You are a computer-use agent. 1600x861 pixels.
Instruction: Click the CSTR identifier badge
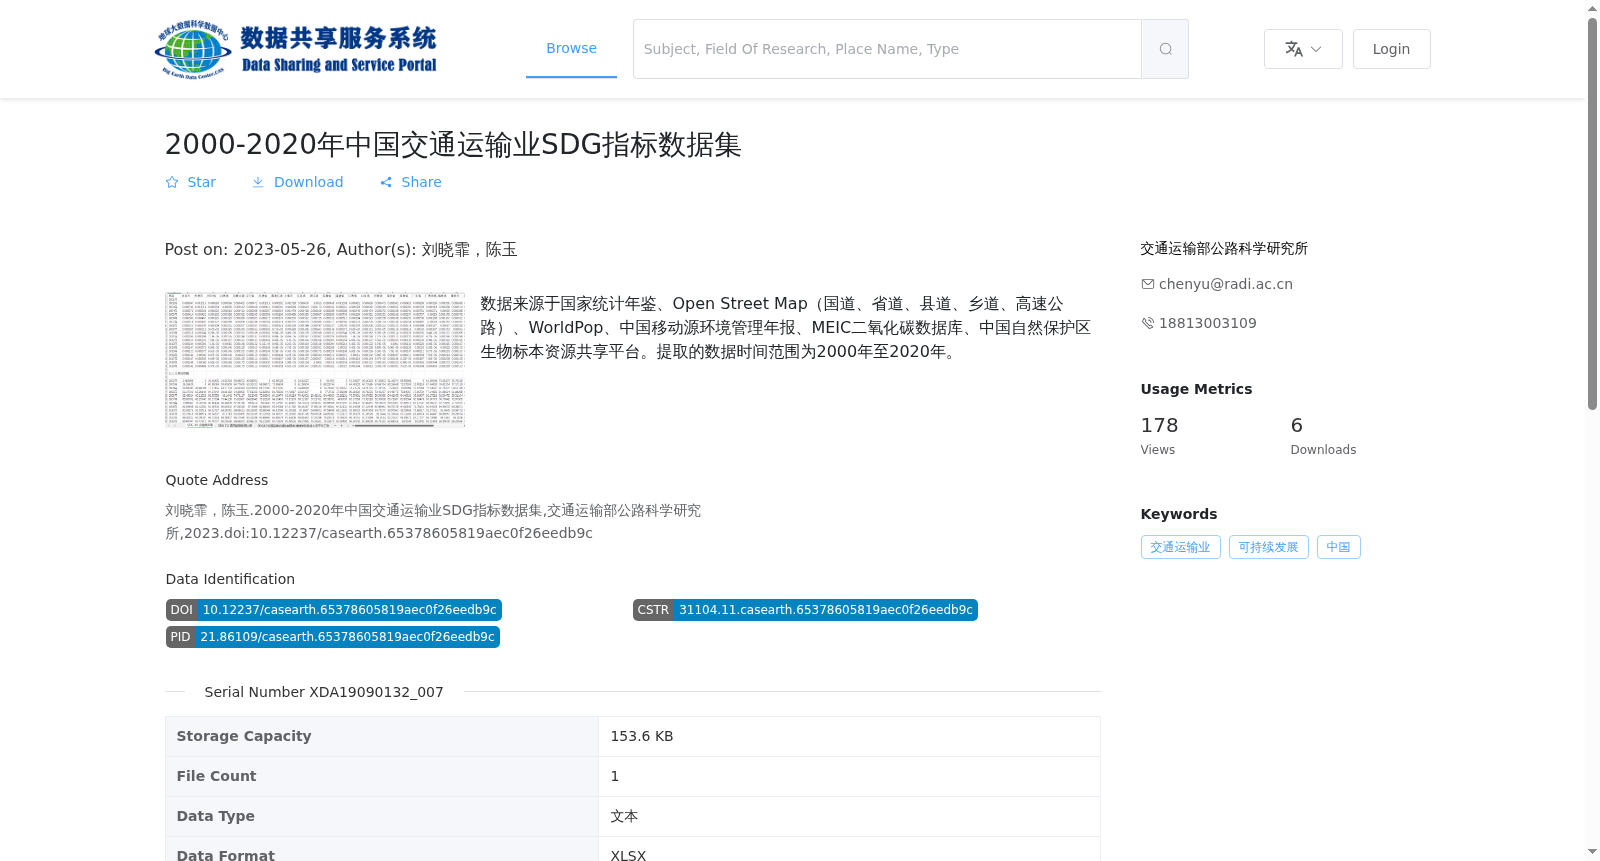(x=805, y=610)
